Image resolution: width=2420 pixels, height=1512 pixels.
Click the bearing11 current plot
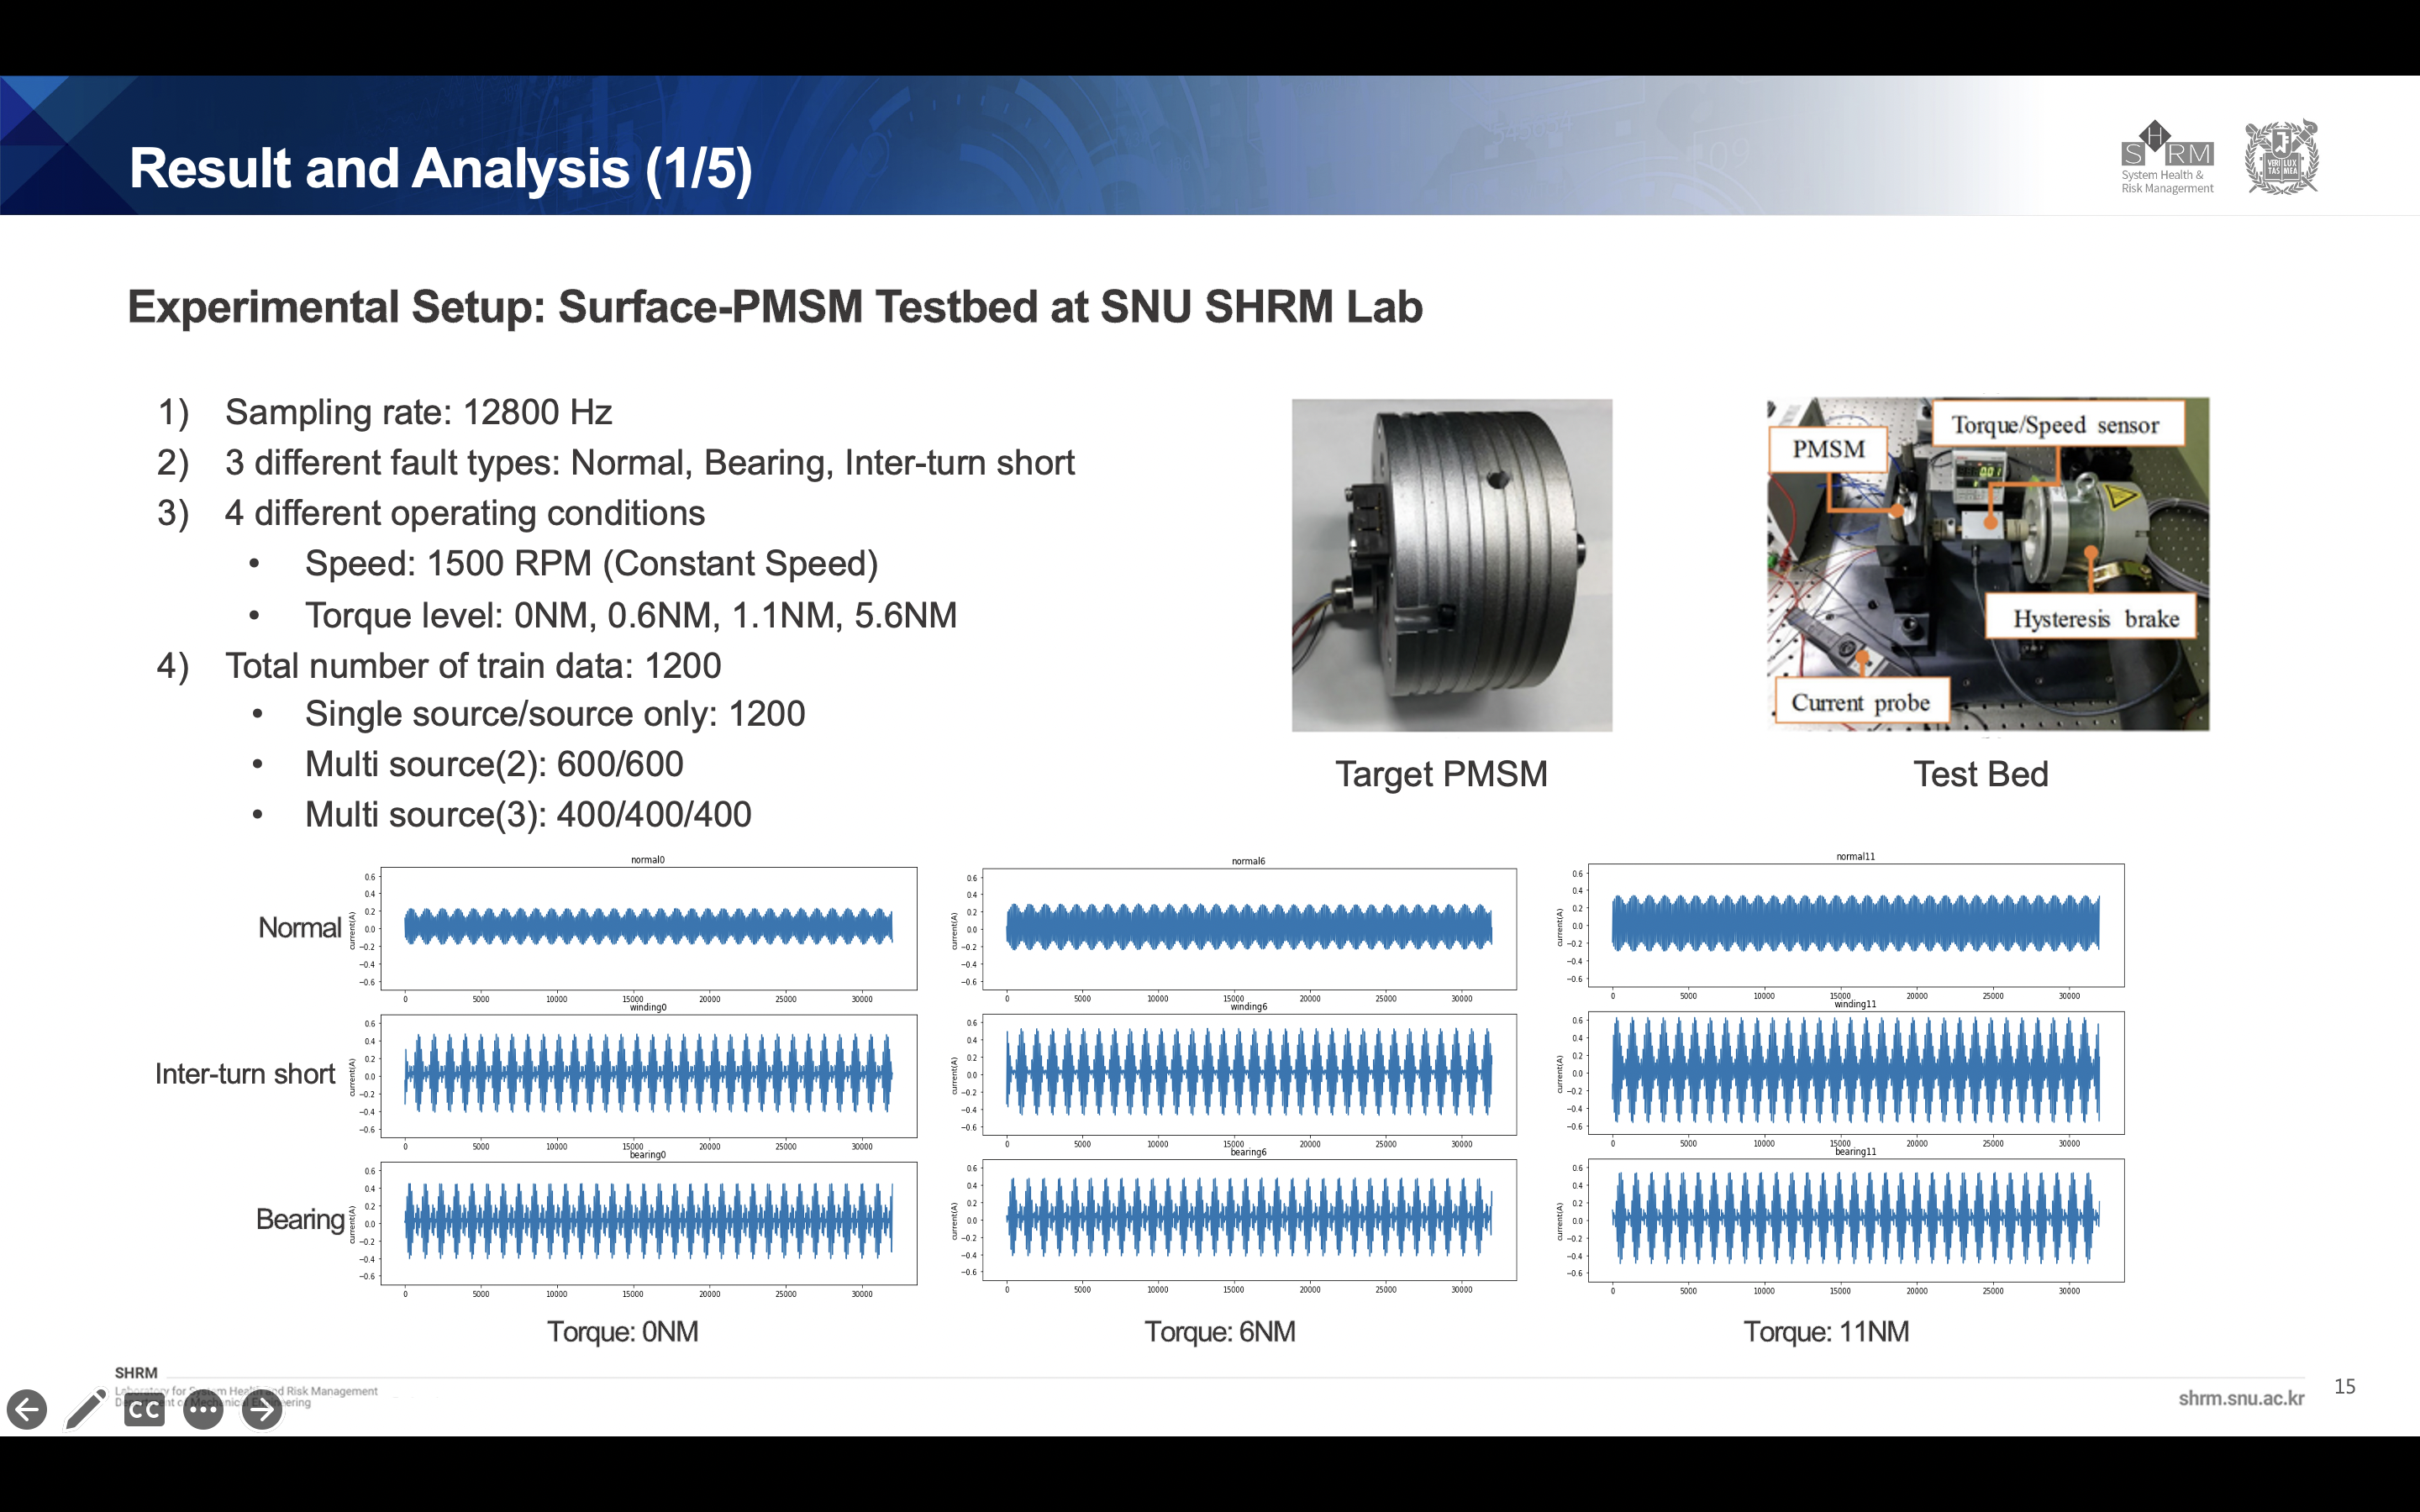pos(1856,1220)
